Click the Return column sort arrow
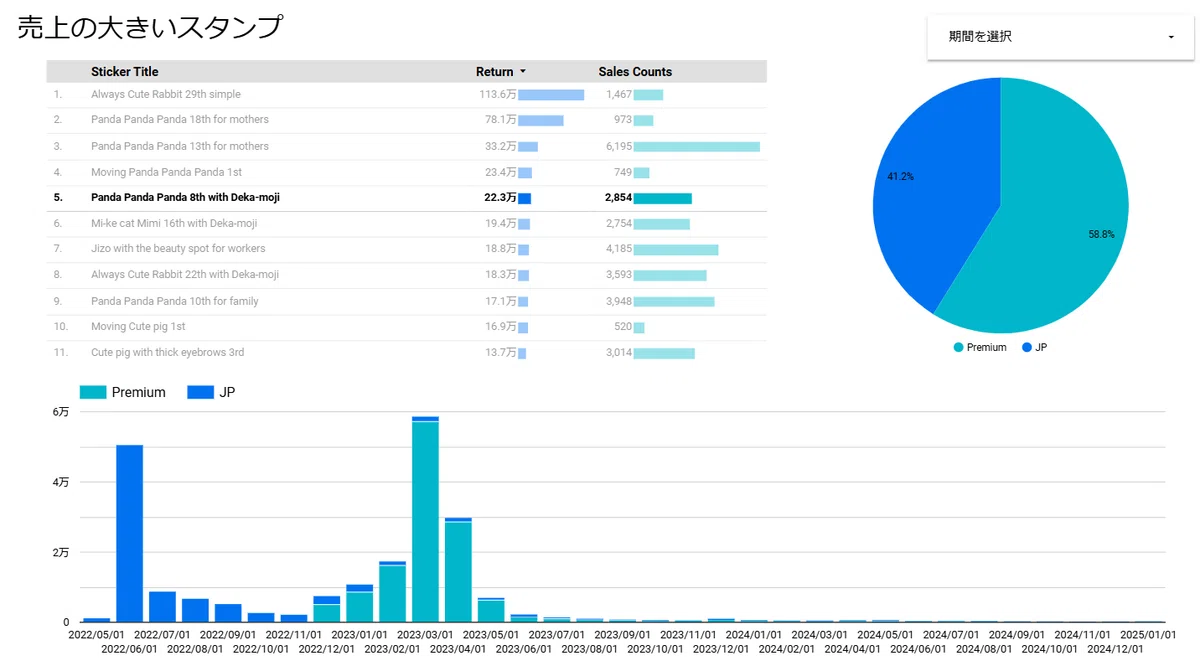Image resolution: width=1200 pixels, height=665 pixels. [x=523, y=72]
